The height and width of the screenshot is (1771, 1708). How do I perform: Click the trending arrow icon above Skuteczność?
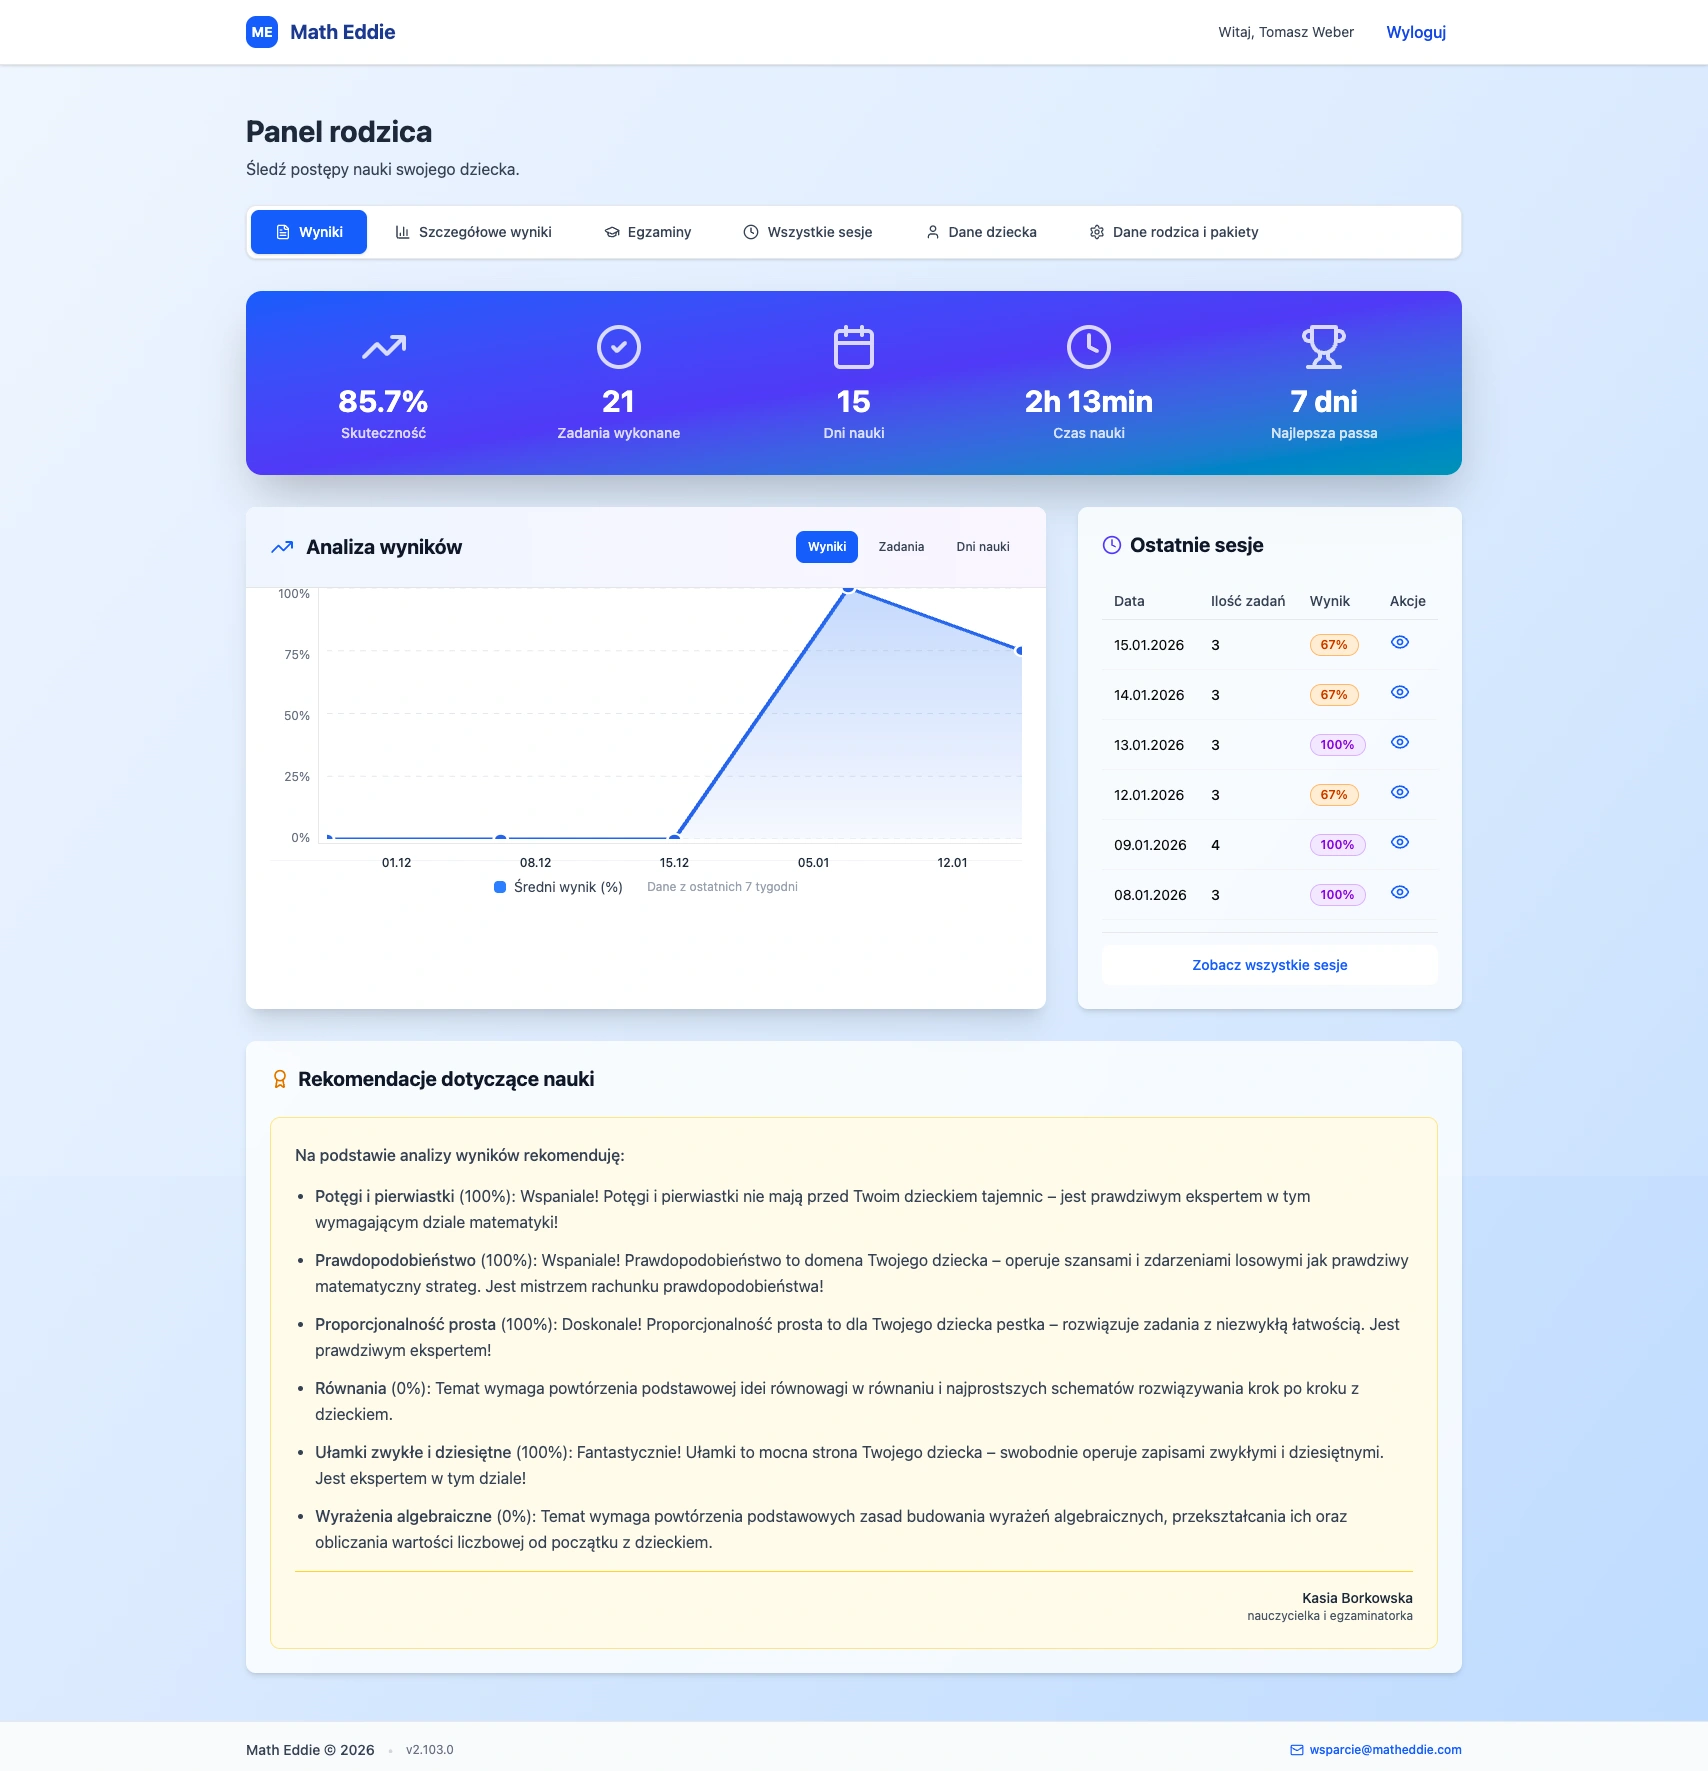[384, 347]
